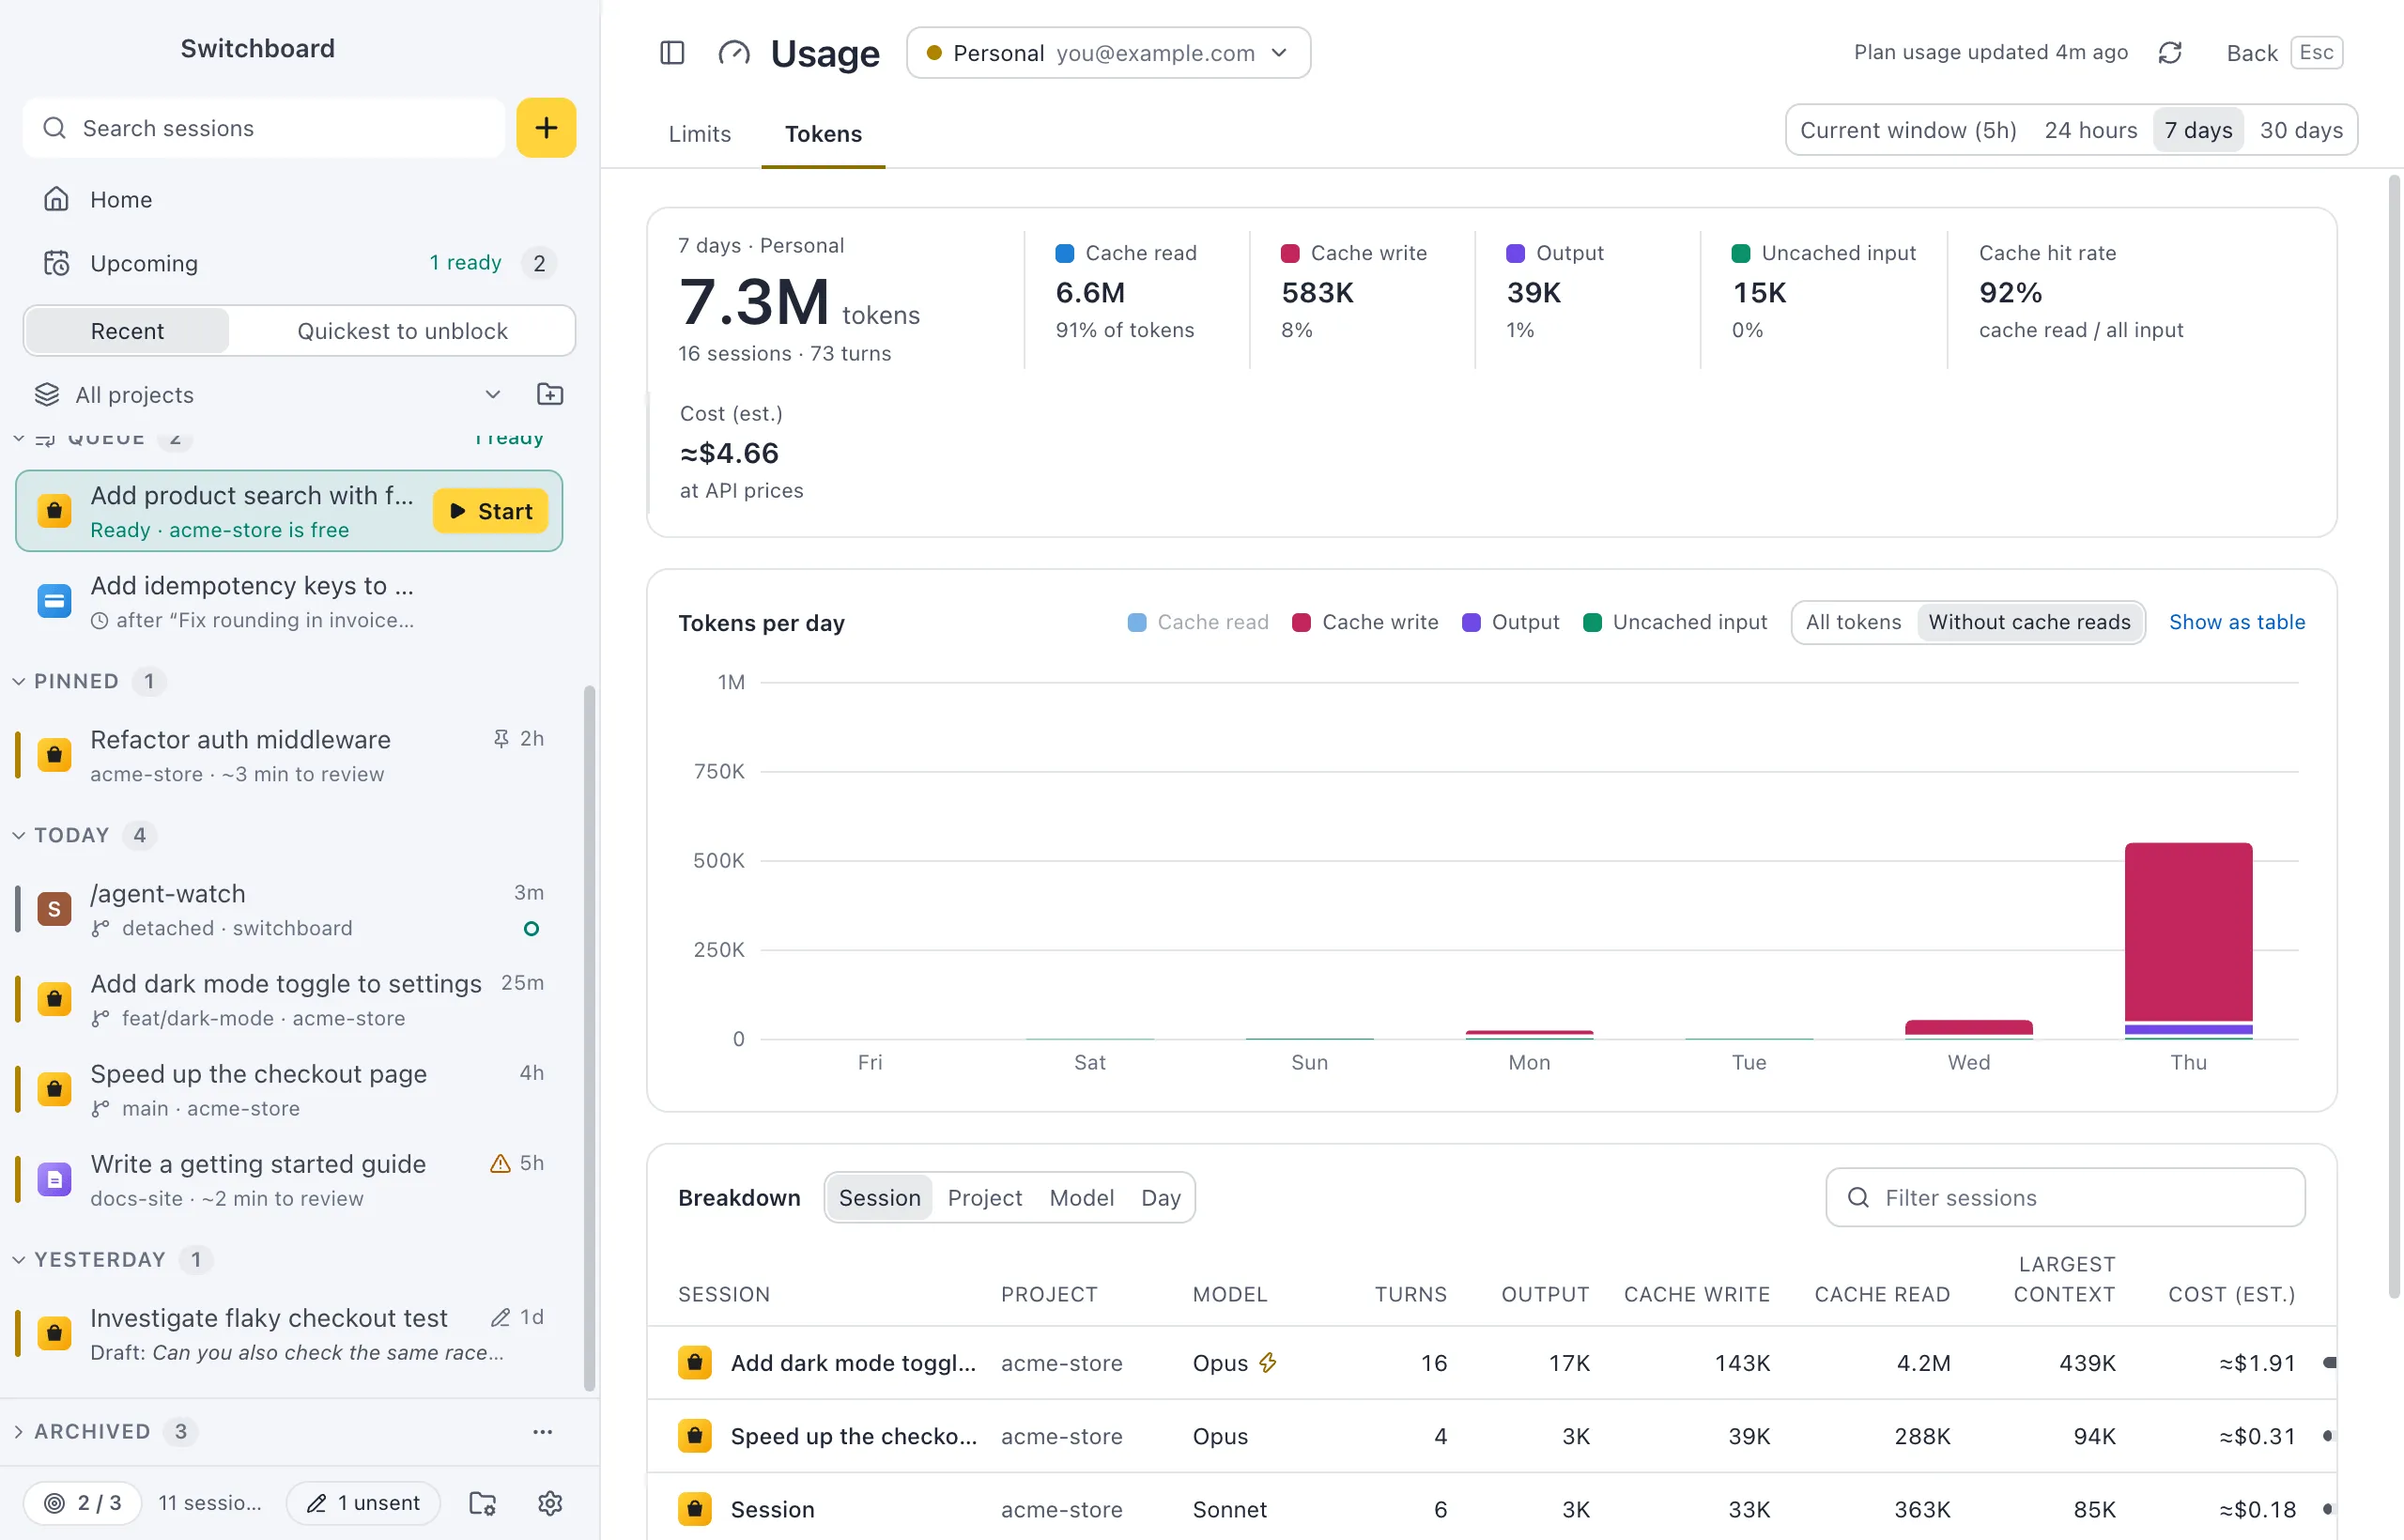Click the Add idempotency keys session icon
The image size is (2404, 1540).
click(54, 601)
